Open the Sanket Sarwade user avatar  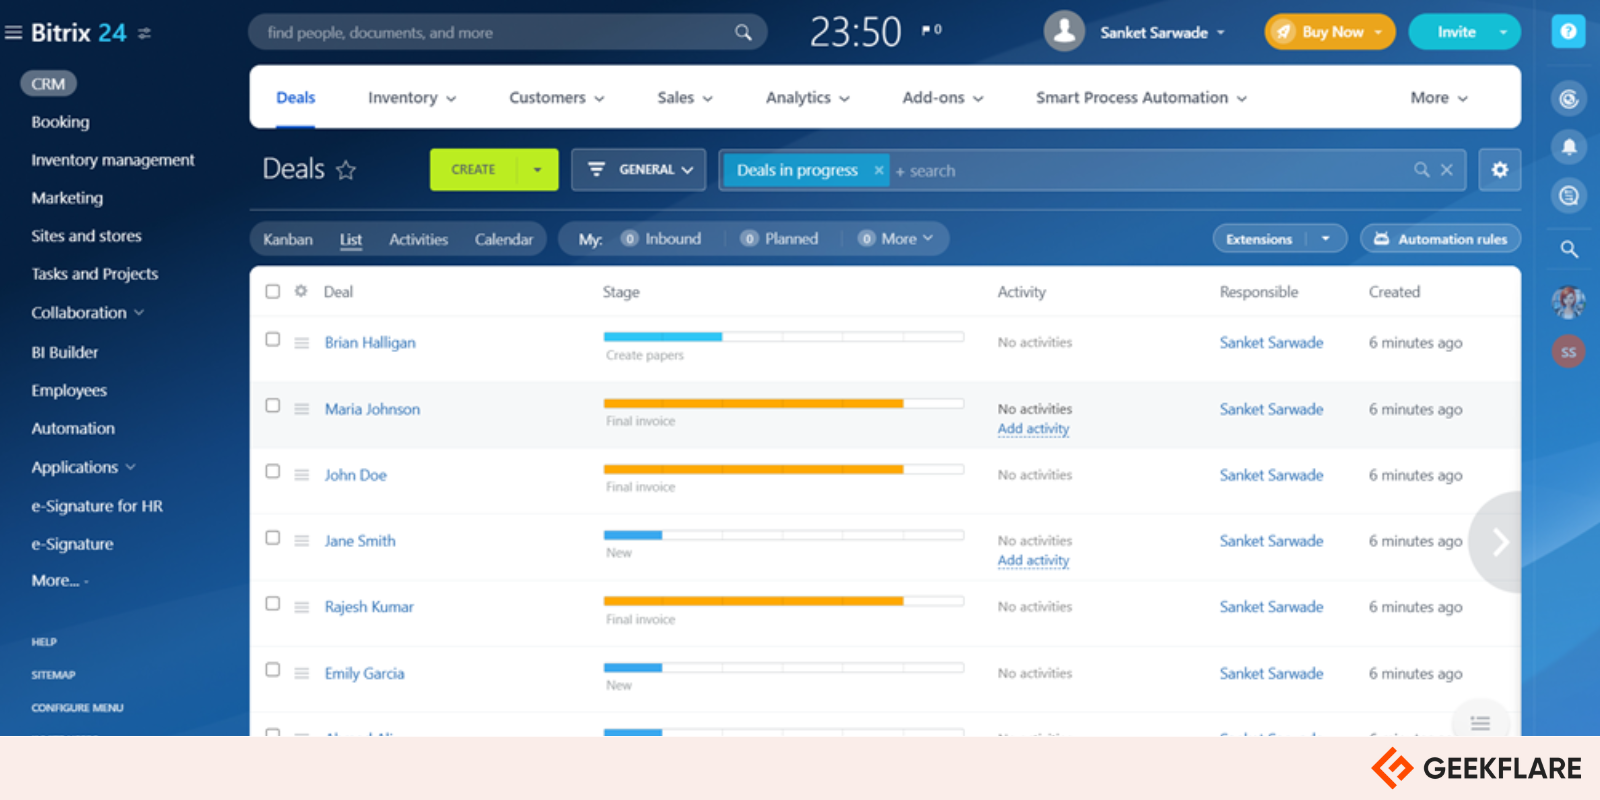1065,32
